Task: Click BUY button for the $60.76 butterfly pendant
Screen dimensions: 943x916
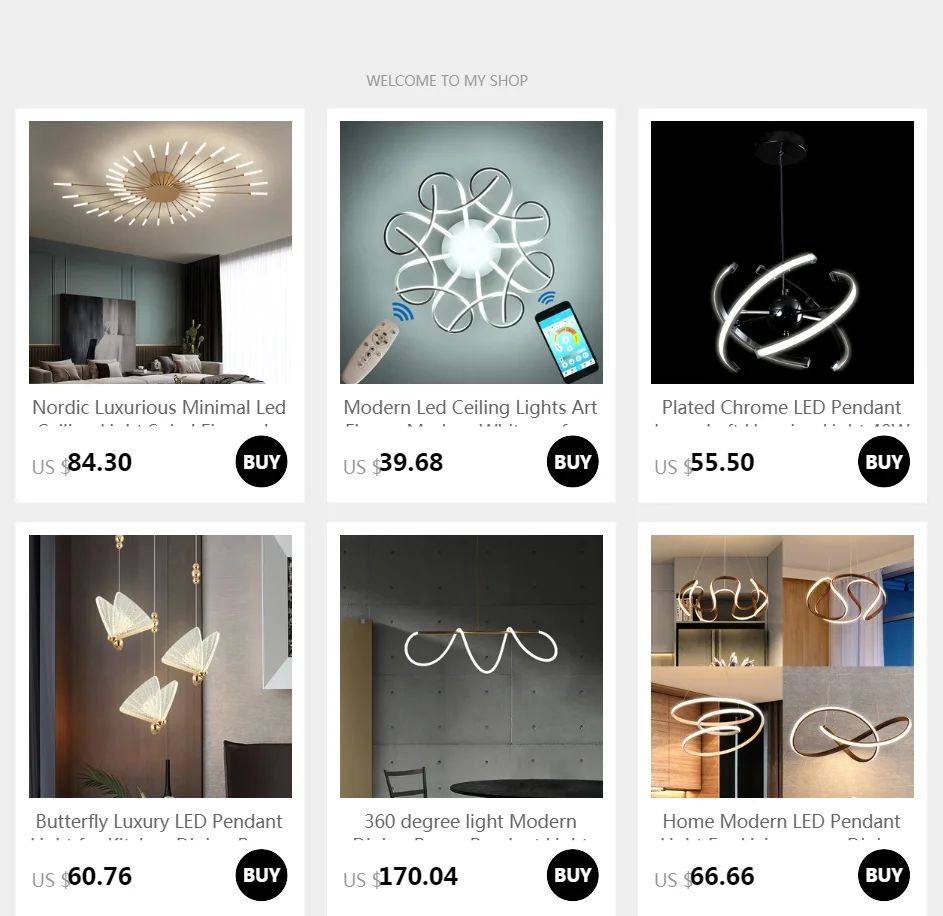Action: [261, 875]
